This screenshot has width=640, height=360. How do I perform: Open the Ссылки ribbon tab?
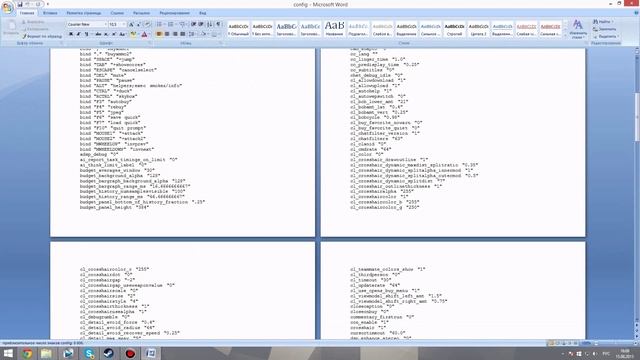pos(117,13)
